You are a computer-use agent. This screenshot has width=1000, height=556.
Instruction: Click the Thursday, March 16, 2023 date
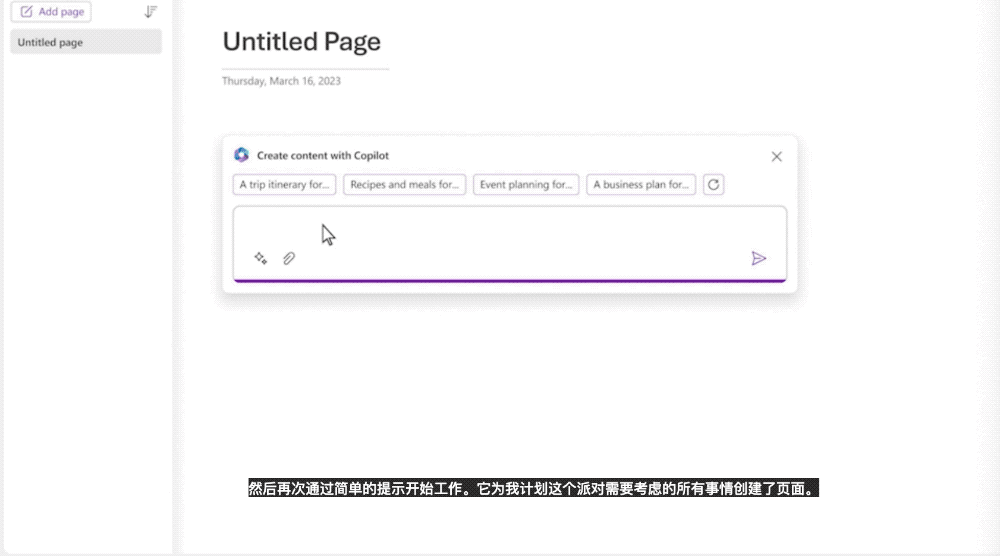coord(281,81)
